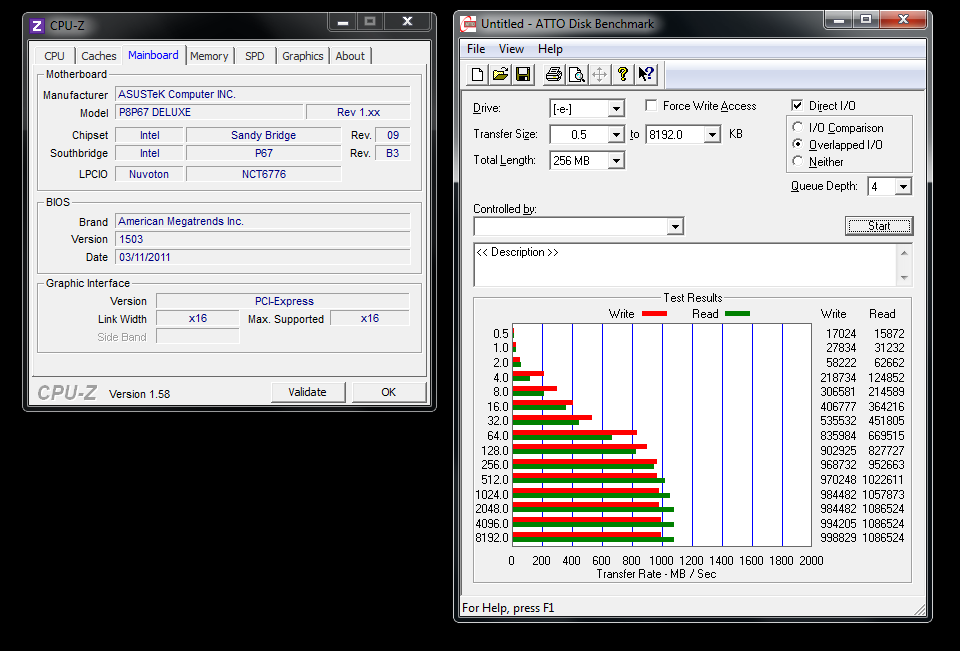Open the File menu in ATTO

point(476,49)
